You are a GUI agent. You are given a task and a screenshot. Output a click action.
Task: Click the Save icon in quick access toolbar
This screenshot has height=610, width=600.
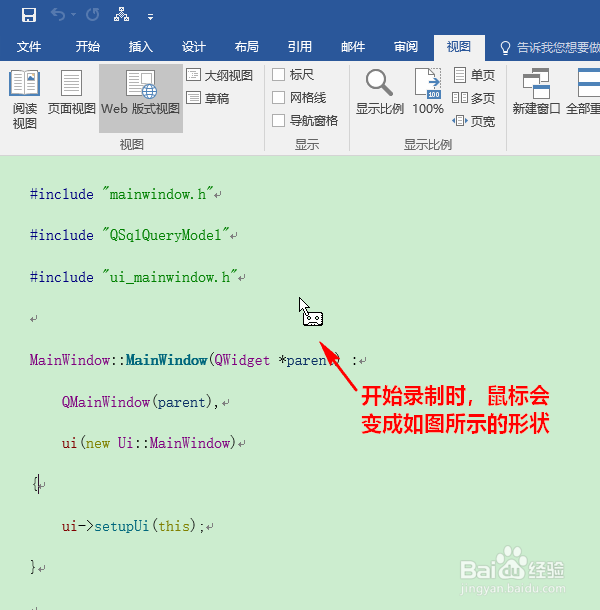click(x=29, y=15)
